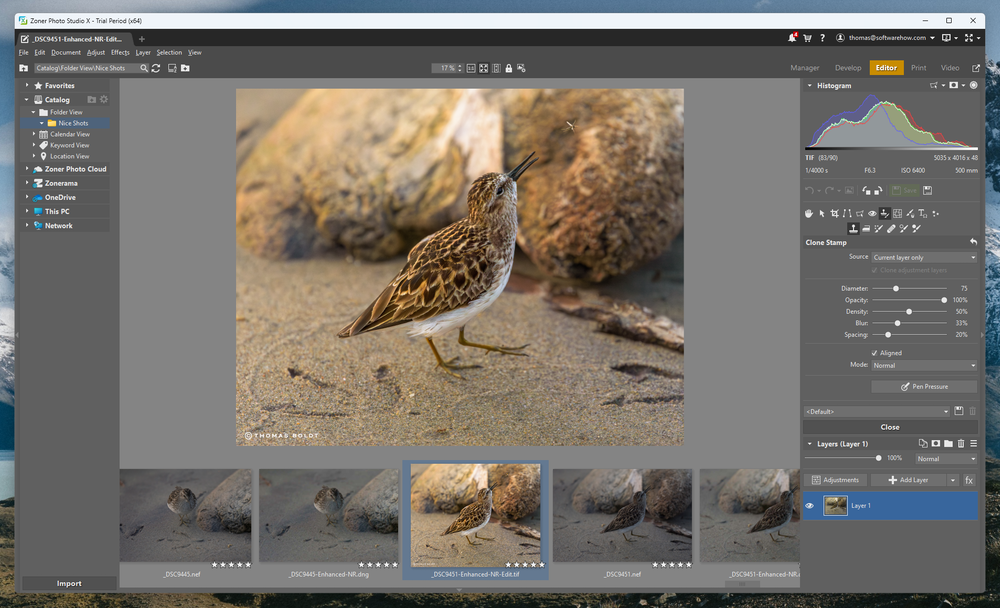
Task: Adjust the Diameter slider
Action: tap(896, 288)
